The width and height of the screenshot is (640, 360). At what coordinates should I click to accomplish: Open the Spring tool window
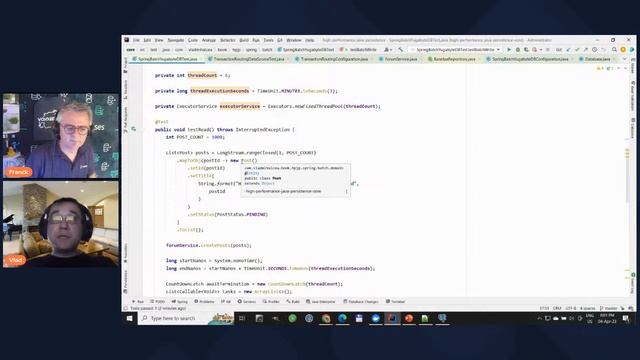[180, 302]
